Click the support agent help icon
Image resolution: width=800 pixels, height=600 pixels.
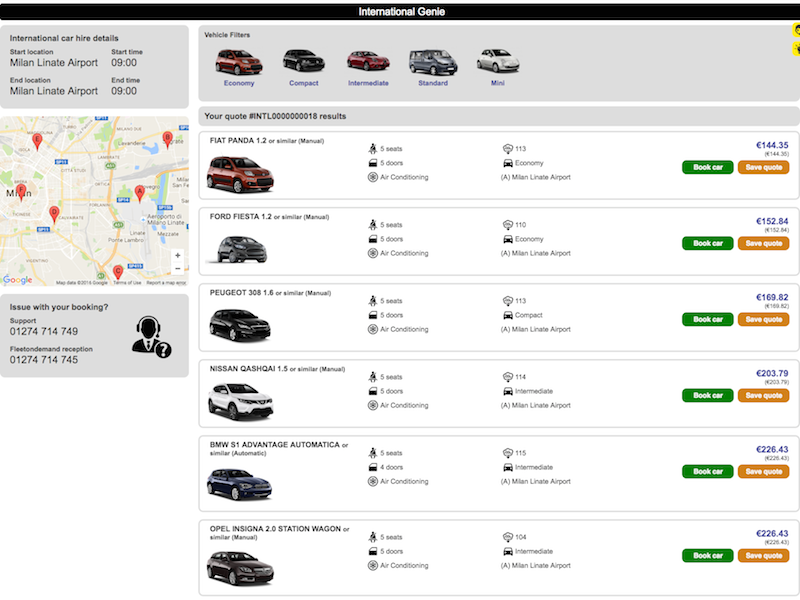152,336
